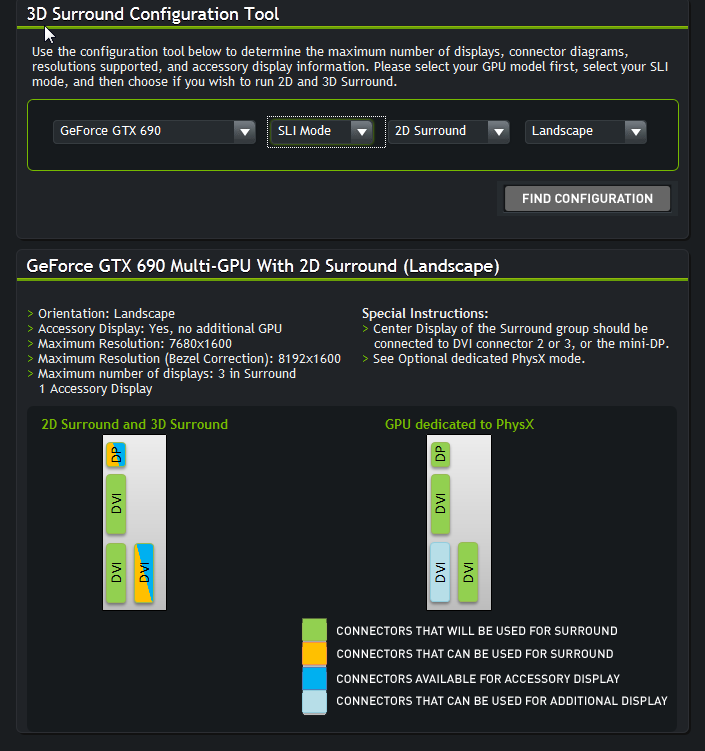Click blue legend swatch for accessory display
This screenshot has width=705, height=751.
pyautogui.click(x=314, y=678)
